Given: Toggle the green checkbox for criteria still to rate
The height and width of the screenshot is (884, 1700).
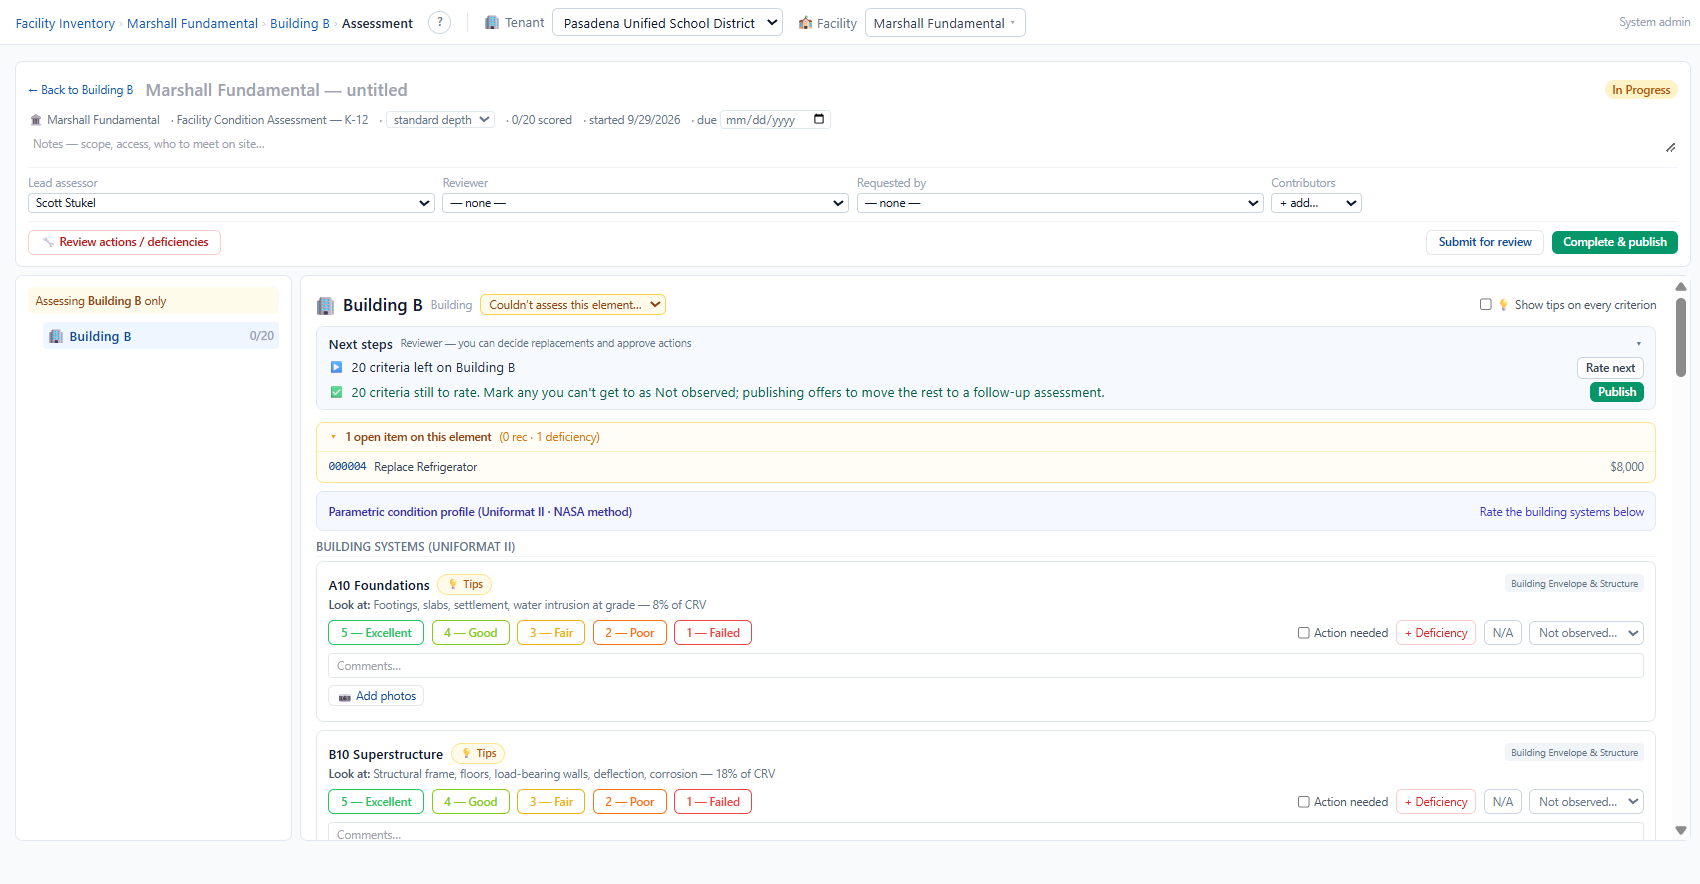Looking at the screenshot, I should [336, 393].
